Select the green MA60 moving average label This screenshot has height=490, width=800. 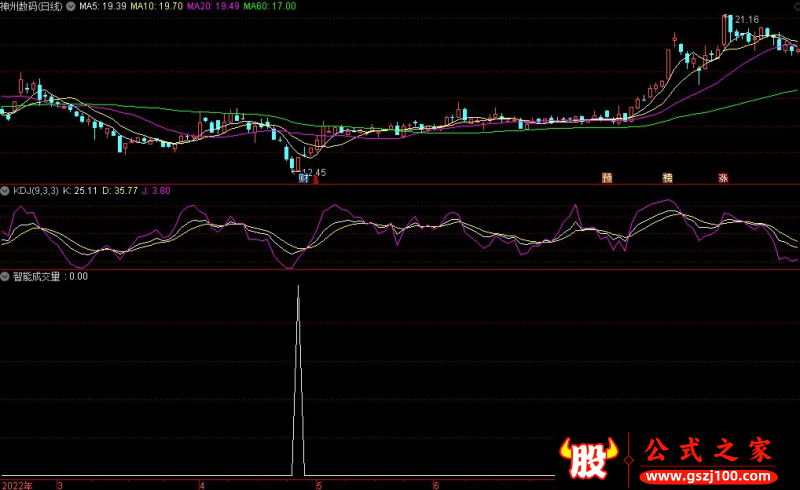[269, 6]
